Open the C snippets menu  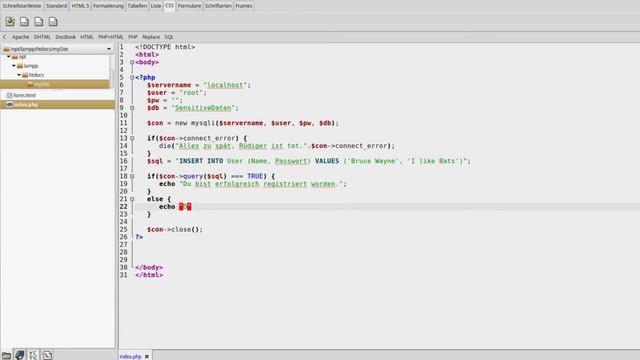pos(5,37)
